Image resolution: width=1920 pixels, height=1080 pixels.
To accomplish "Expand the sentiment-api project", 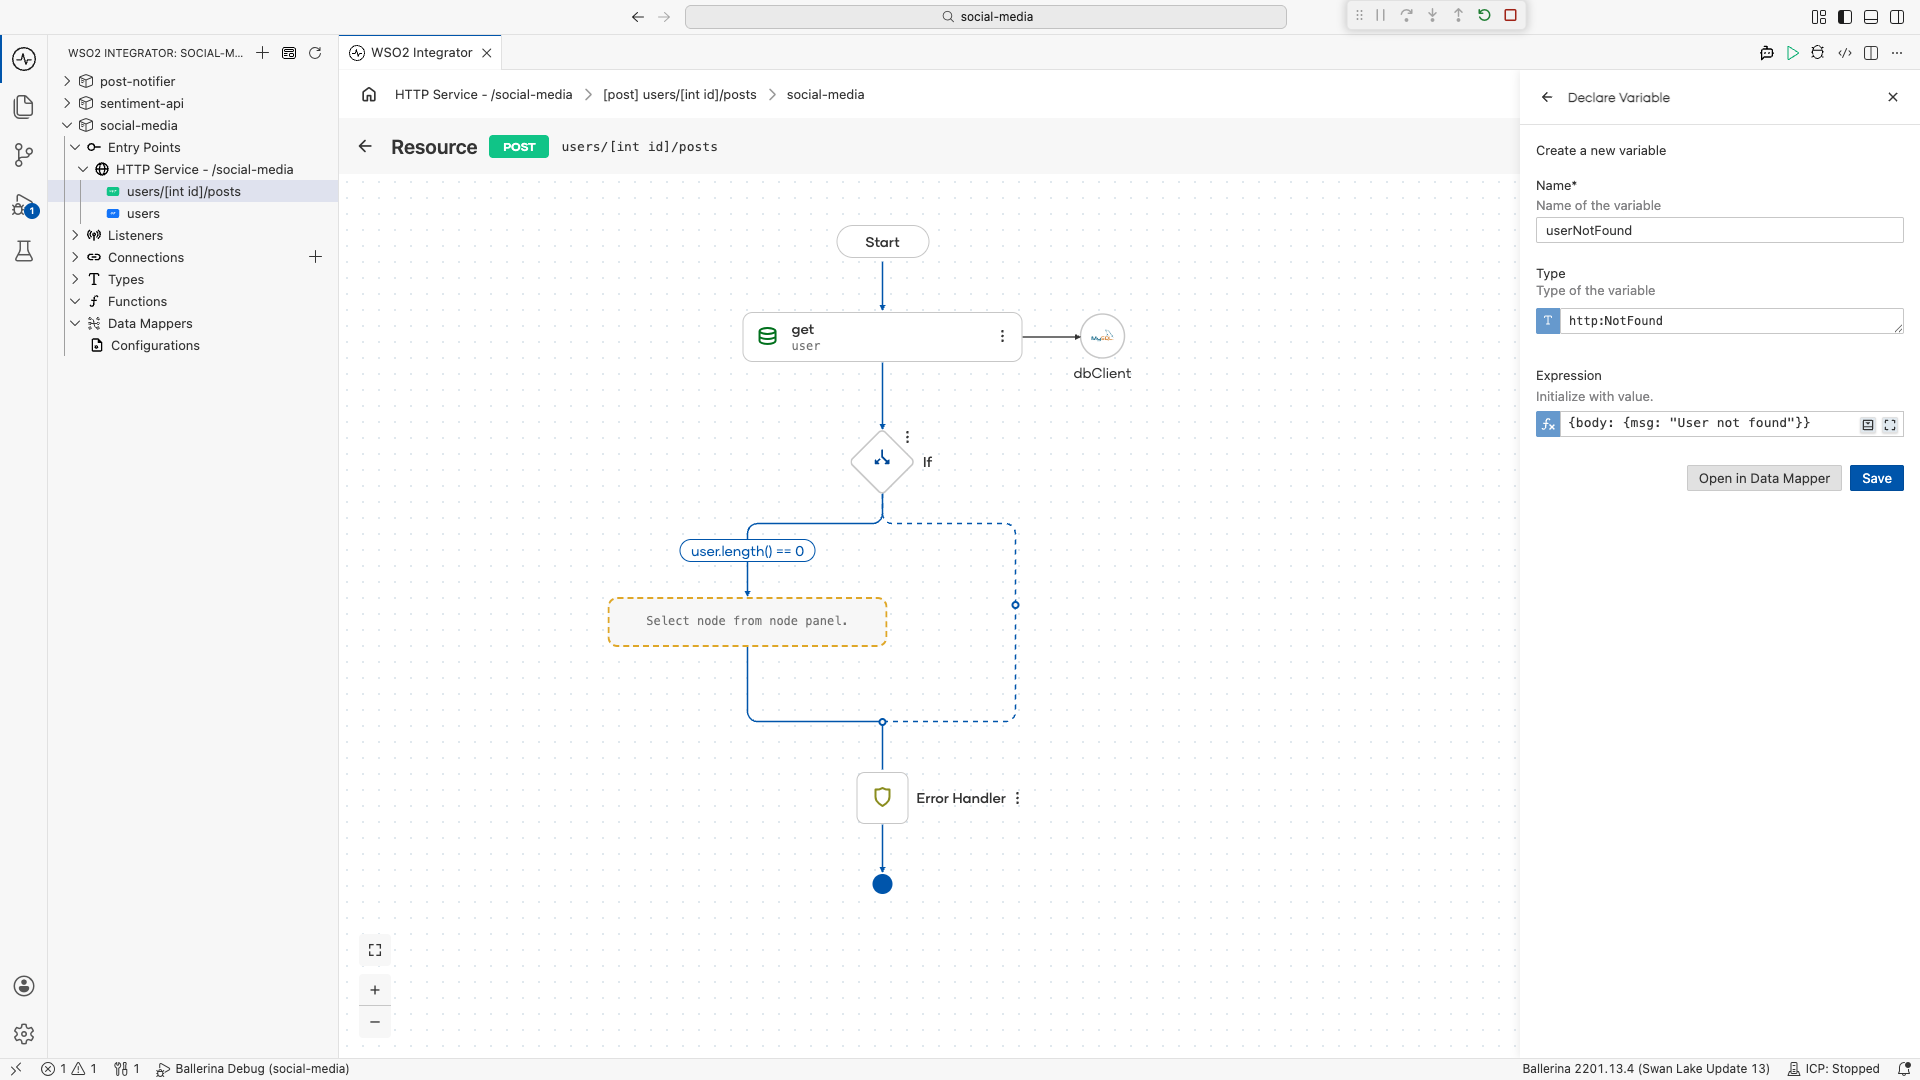I will [67, 103].
